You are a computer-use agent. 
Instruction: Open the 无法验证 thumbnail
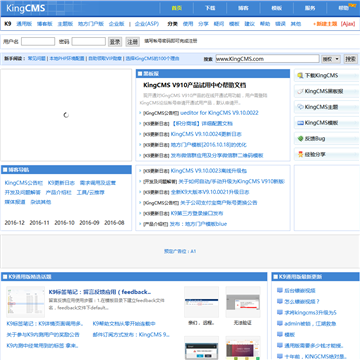243,302
